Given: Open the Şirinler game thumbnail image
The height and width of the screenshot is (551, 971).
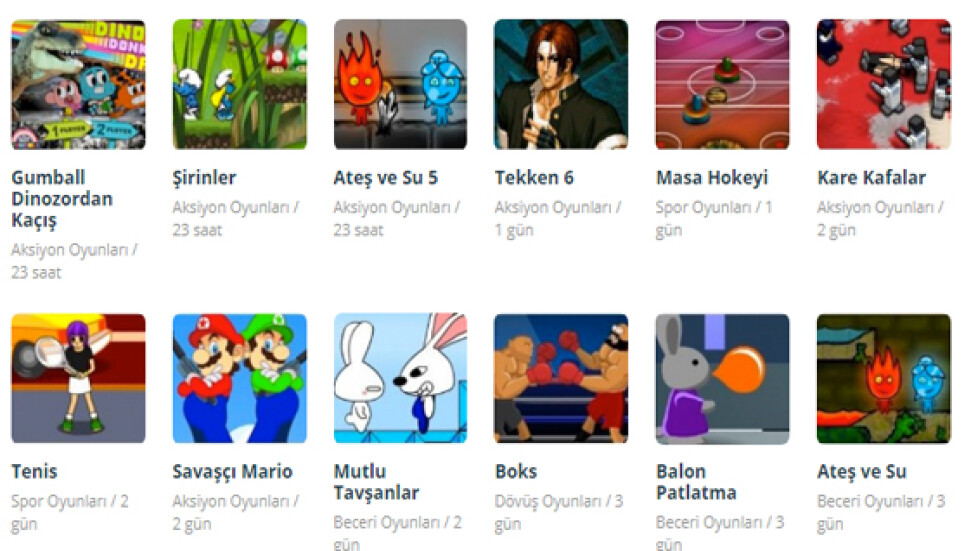Looking at the screenshot, I should [240, 84].
